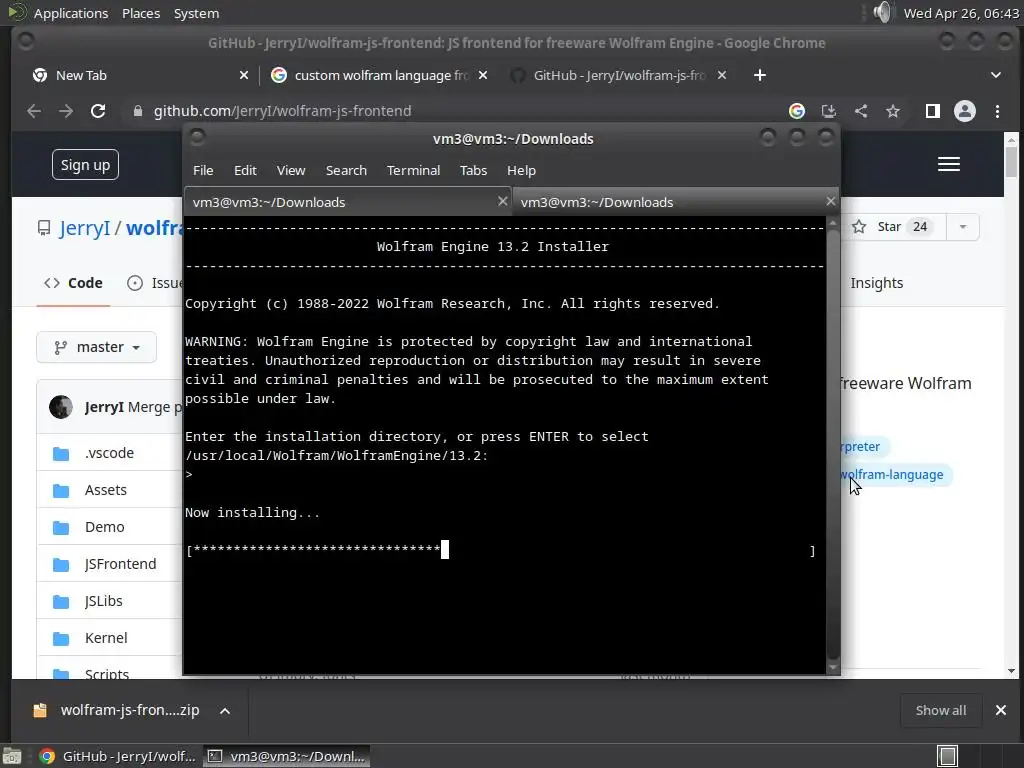1024x768 pixels.
Task: Click show desktop icon in bottom panel
Action: click(x=12, y=756)
